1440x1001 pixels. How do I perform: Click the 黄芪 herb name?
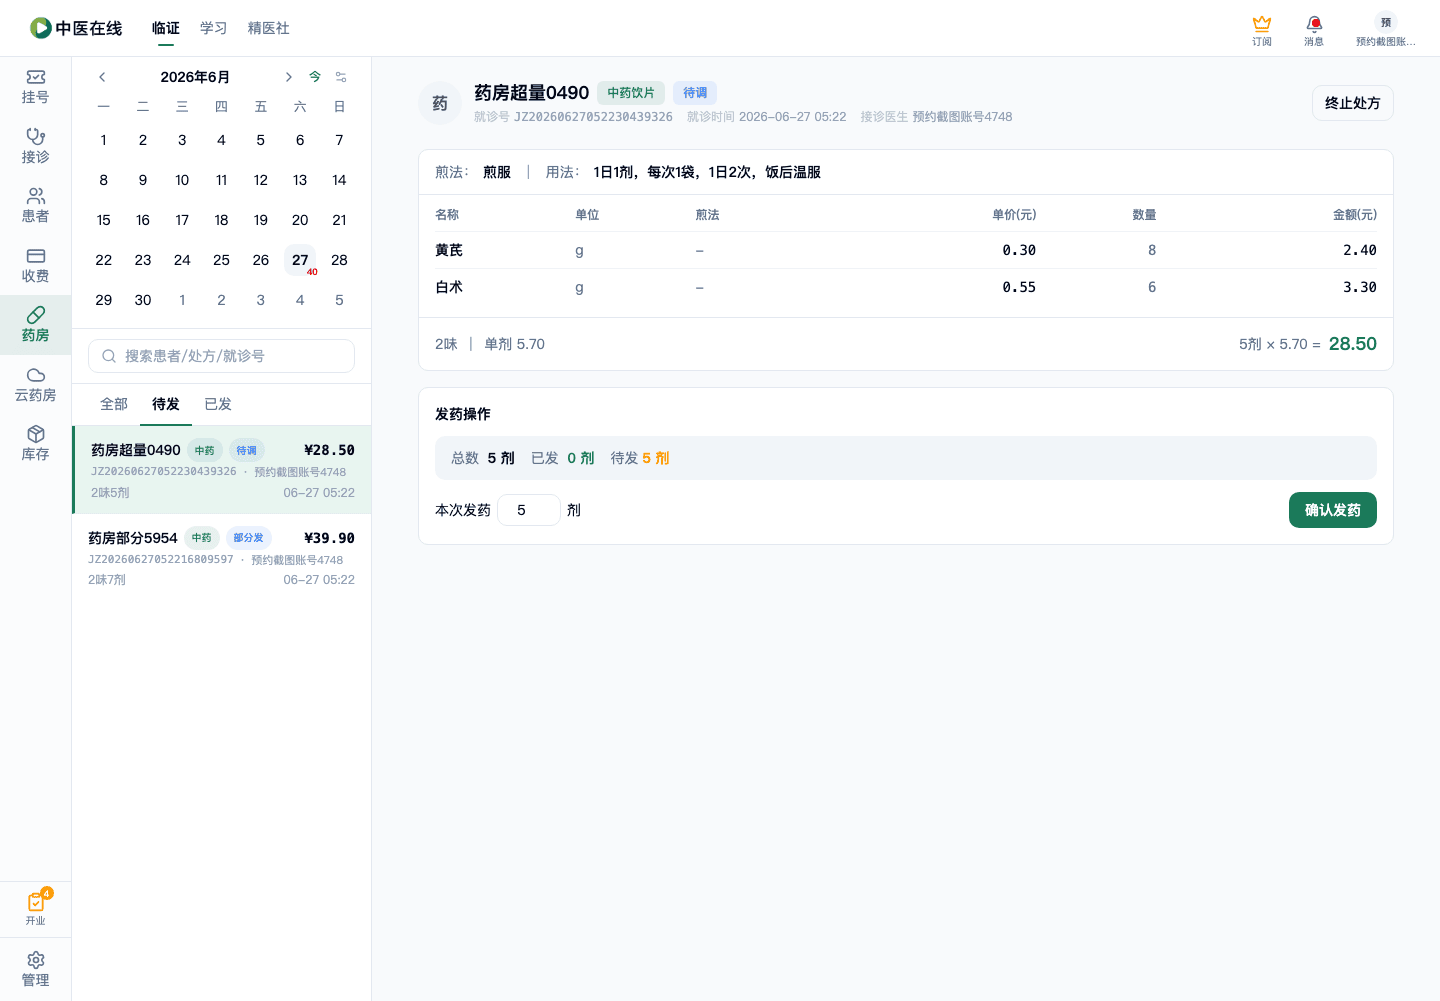click(x=449, y=250)
